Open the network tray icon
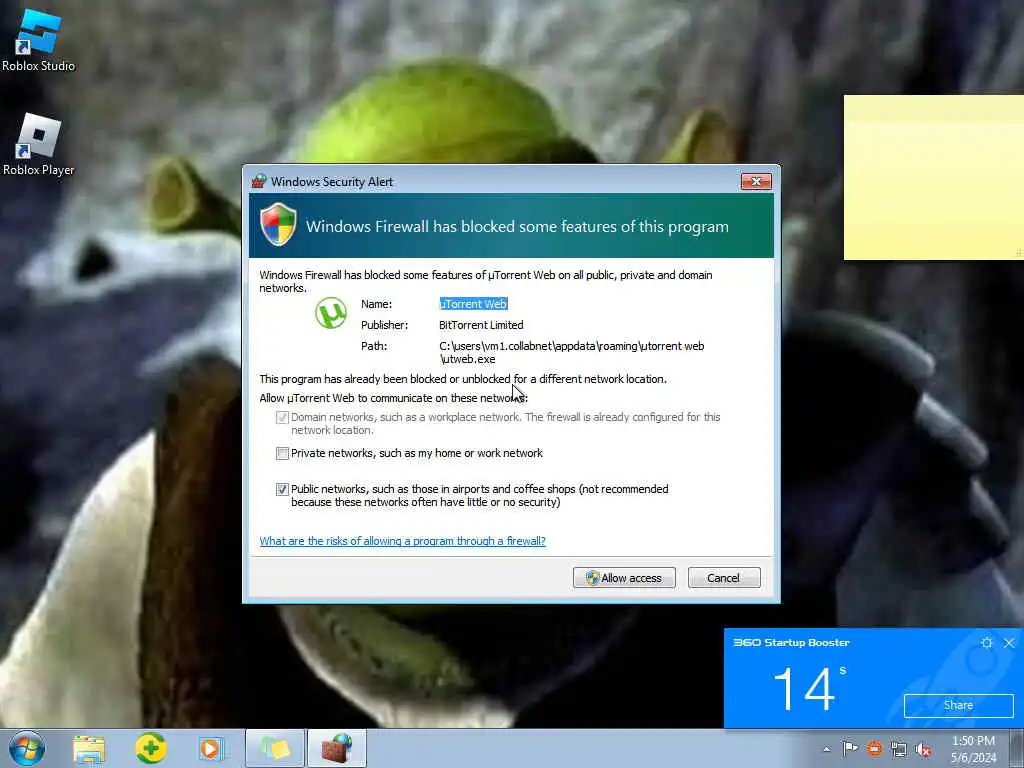This screenshot has width=1024, height=768. [899, 749]
